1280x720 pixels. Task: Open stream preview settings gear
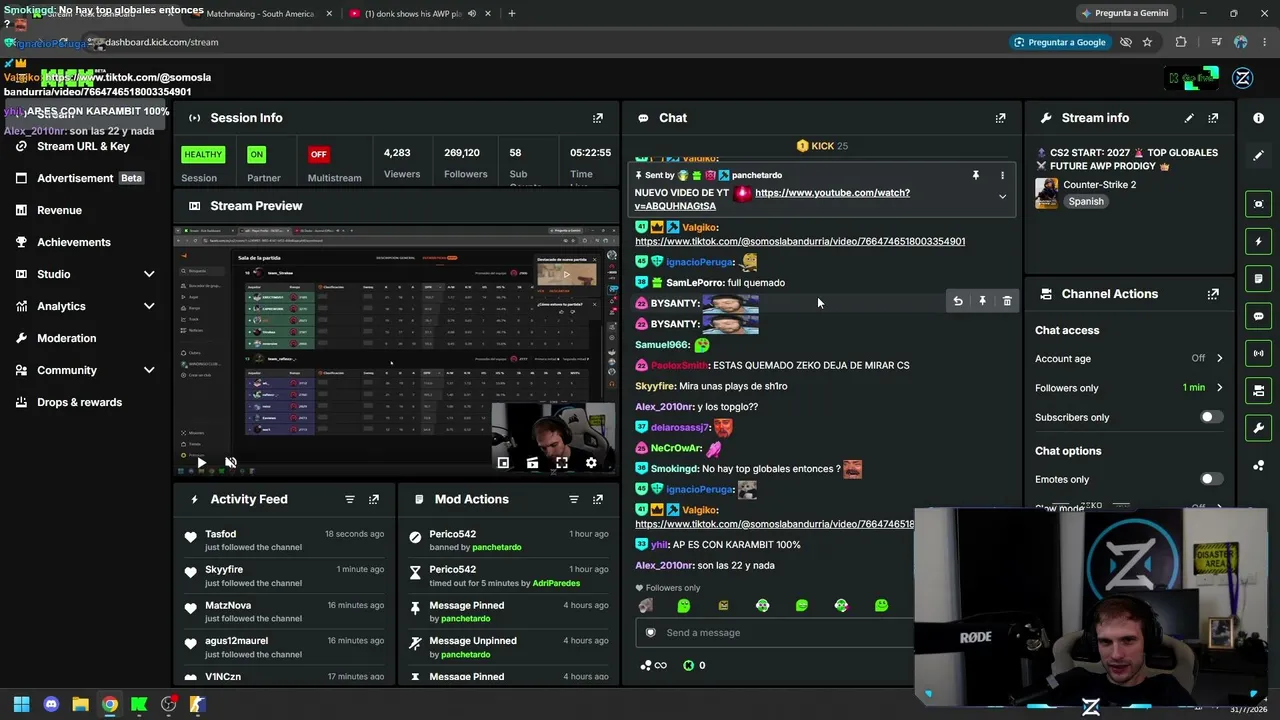click(x=591, y=463)
